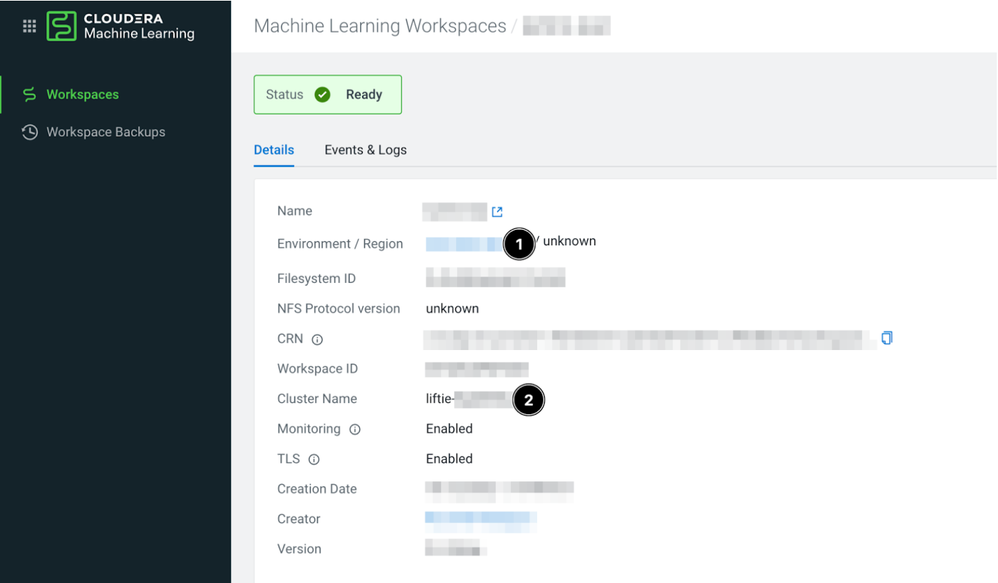The height and width of the screenshot is (583, 998).
Task: Show info tooltip next to CRN
Action: click(317, 340)
